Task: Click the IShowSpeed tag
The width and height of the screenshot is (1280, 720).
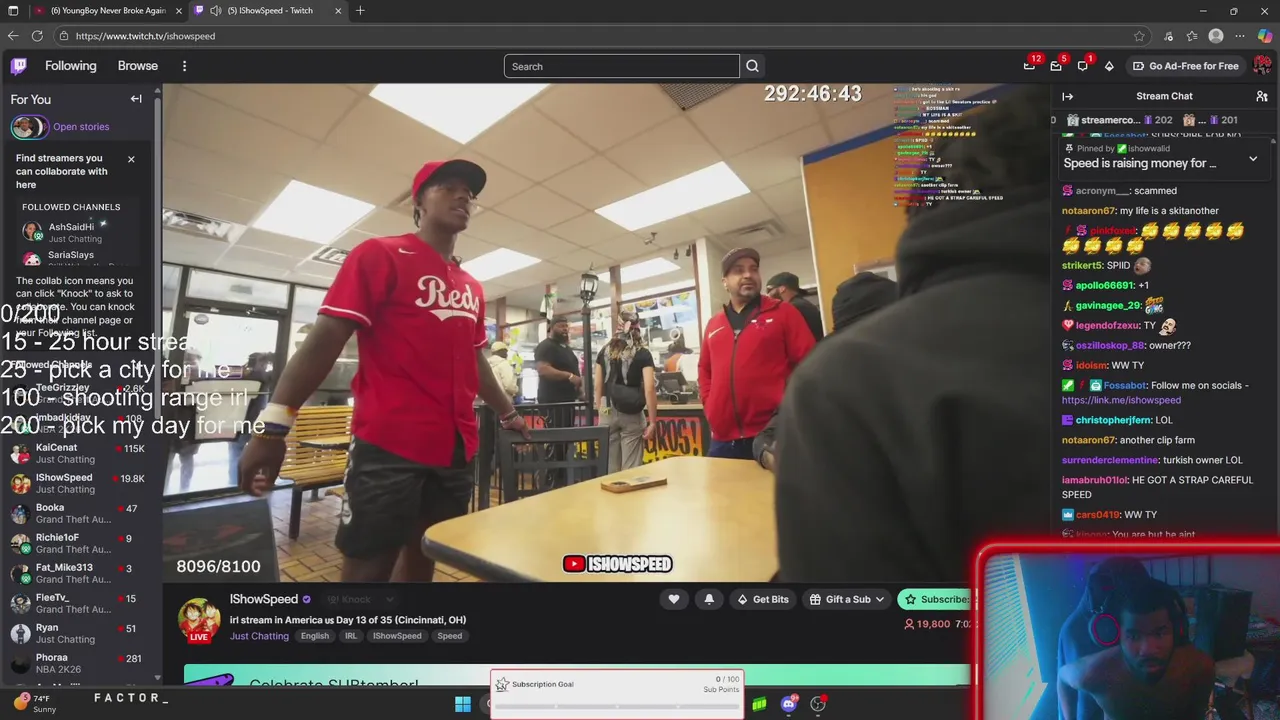Action: [x=397, y=636]
